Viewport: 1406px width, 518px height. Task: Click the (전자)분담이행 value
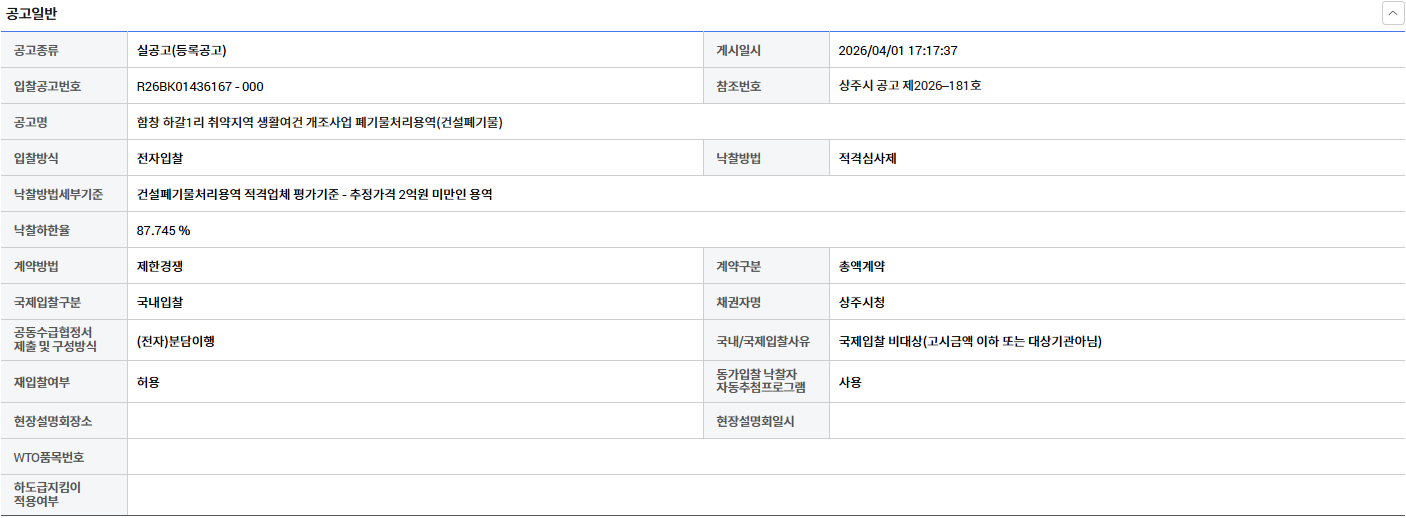(176, 341)
